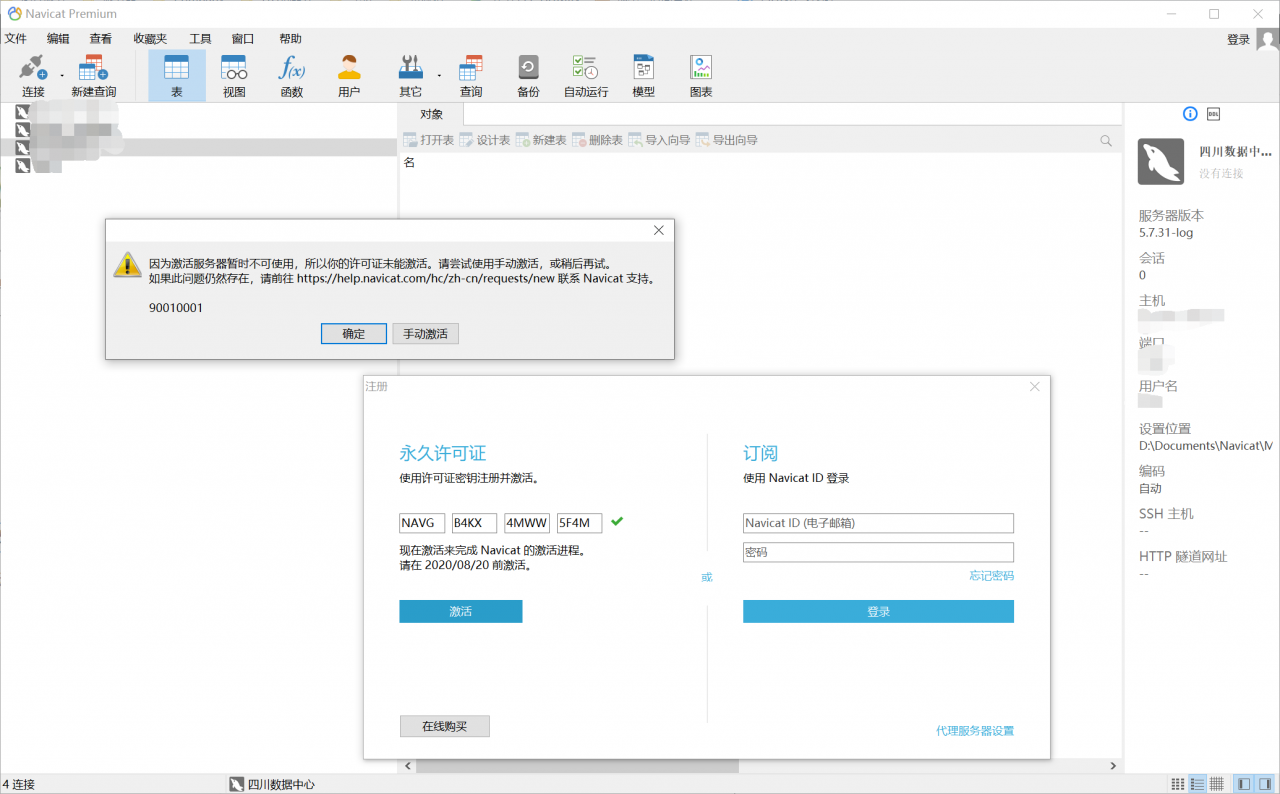Select the 函数 (Functions) icon
The image size is (1280, 794).
[x=291, y=74]
